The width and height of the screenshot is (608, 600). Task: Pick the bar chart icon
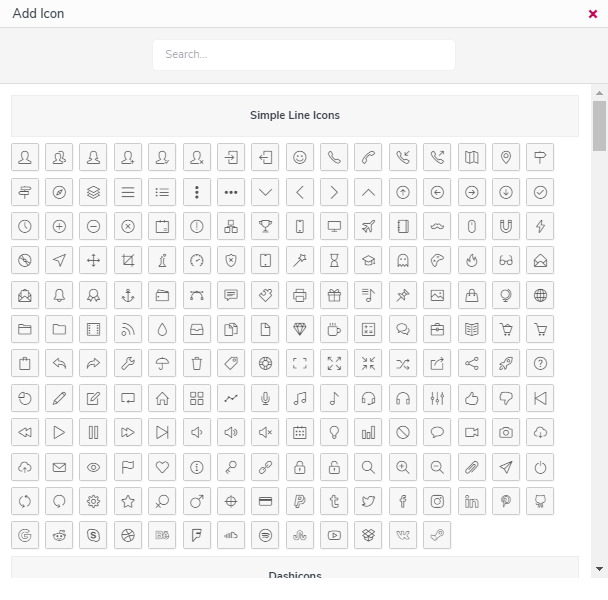[x=368, y=432]
